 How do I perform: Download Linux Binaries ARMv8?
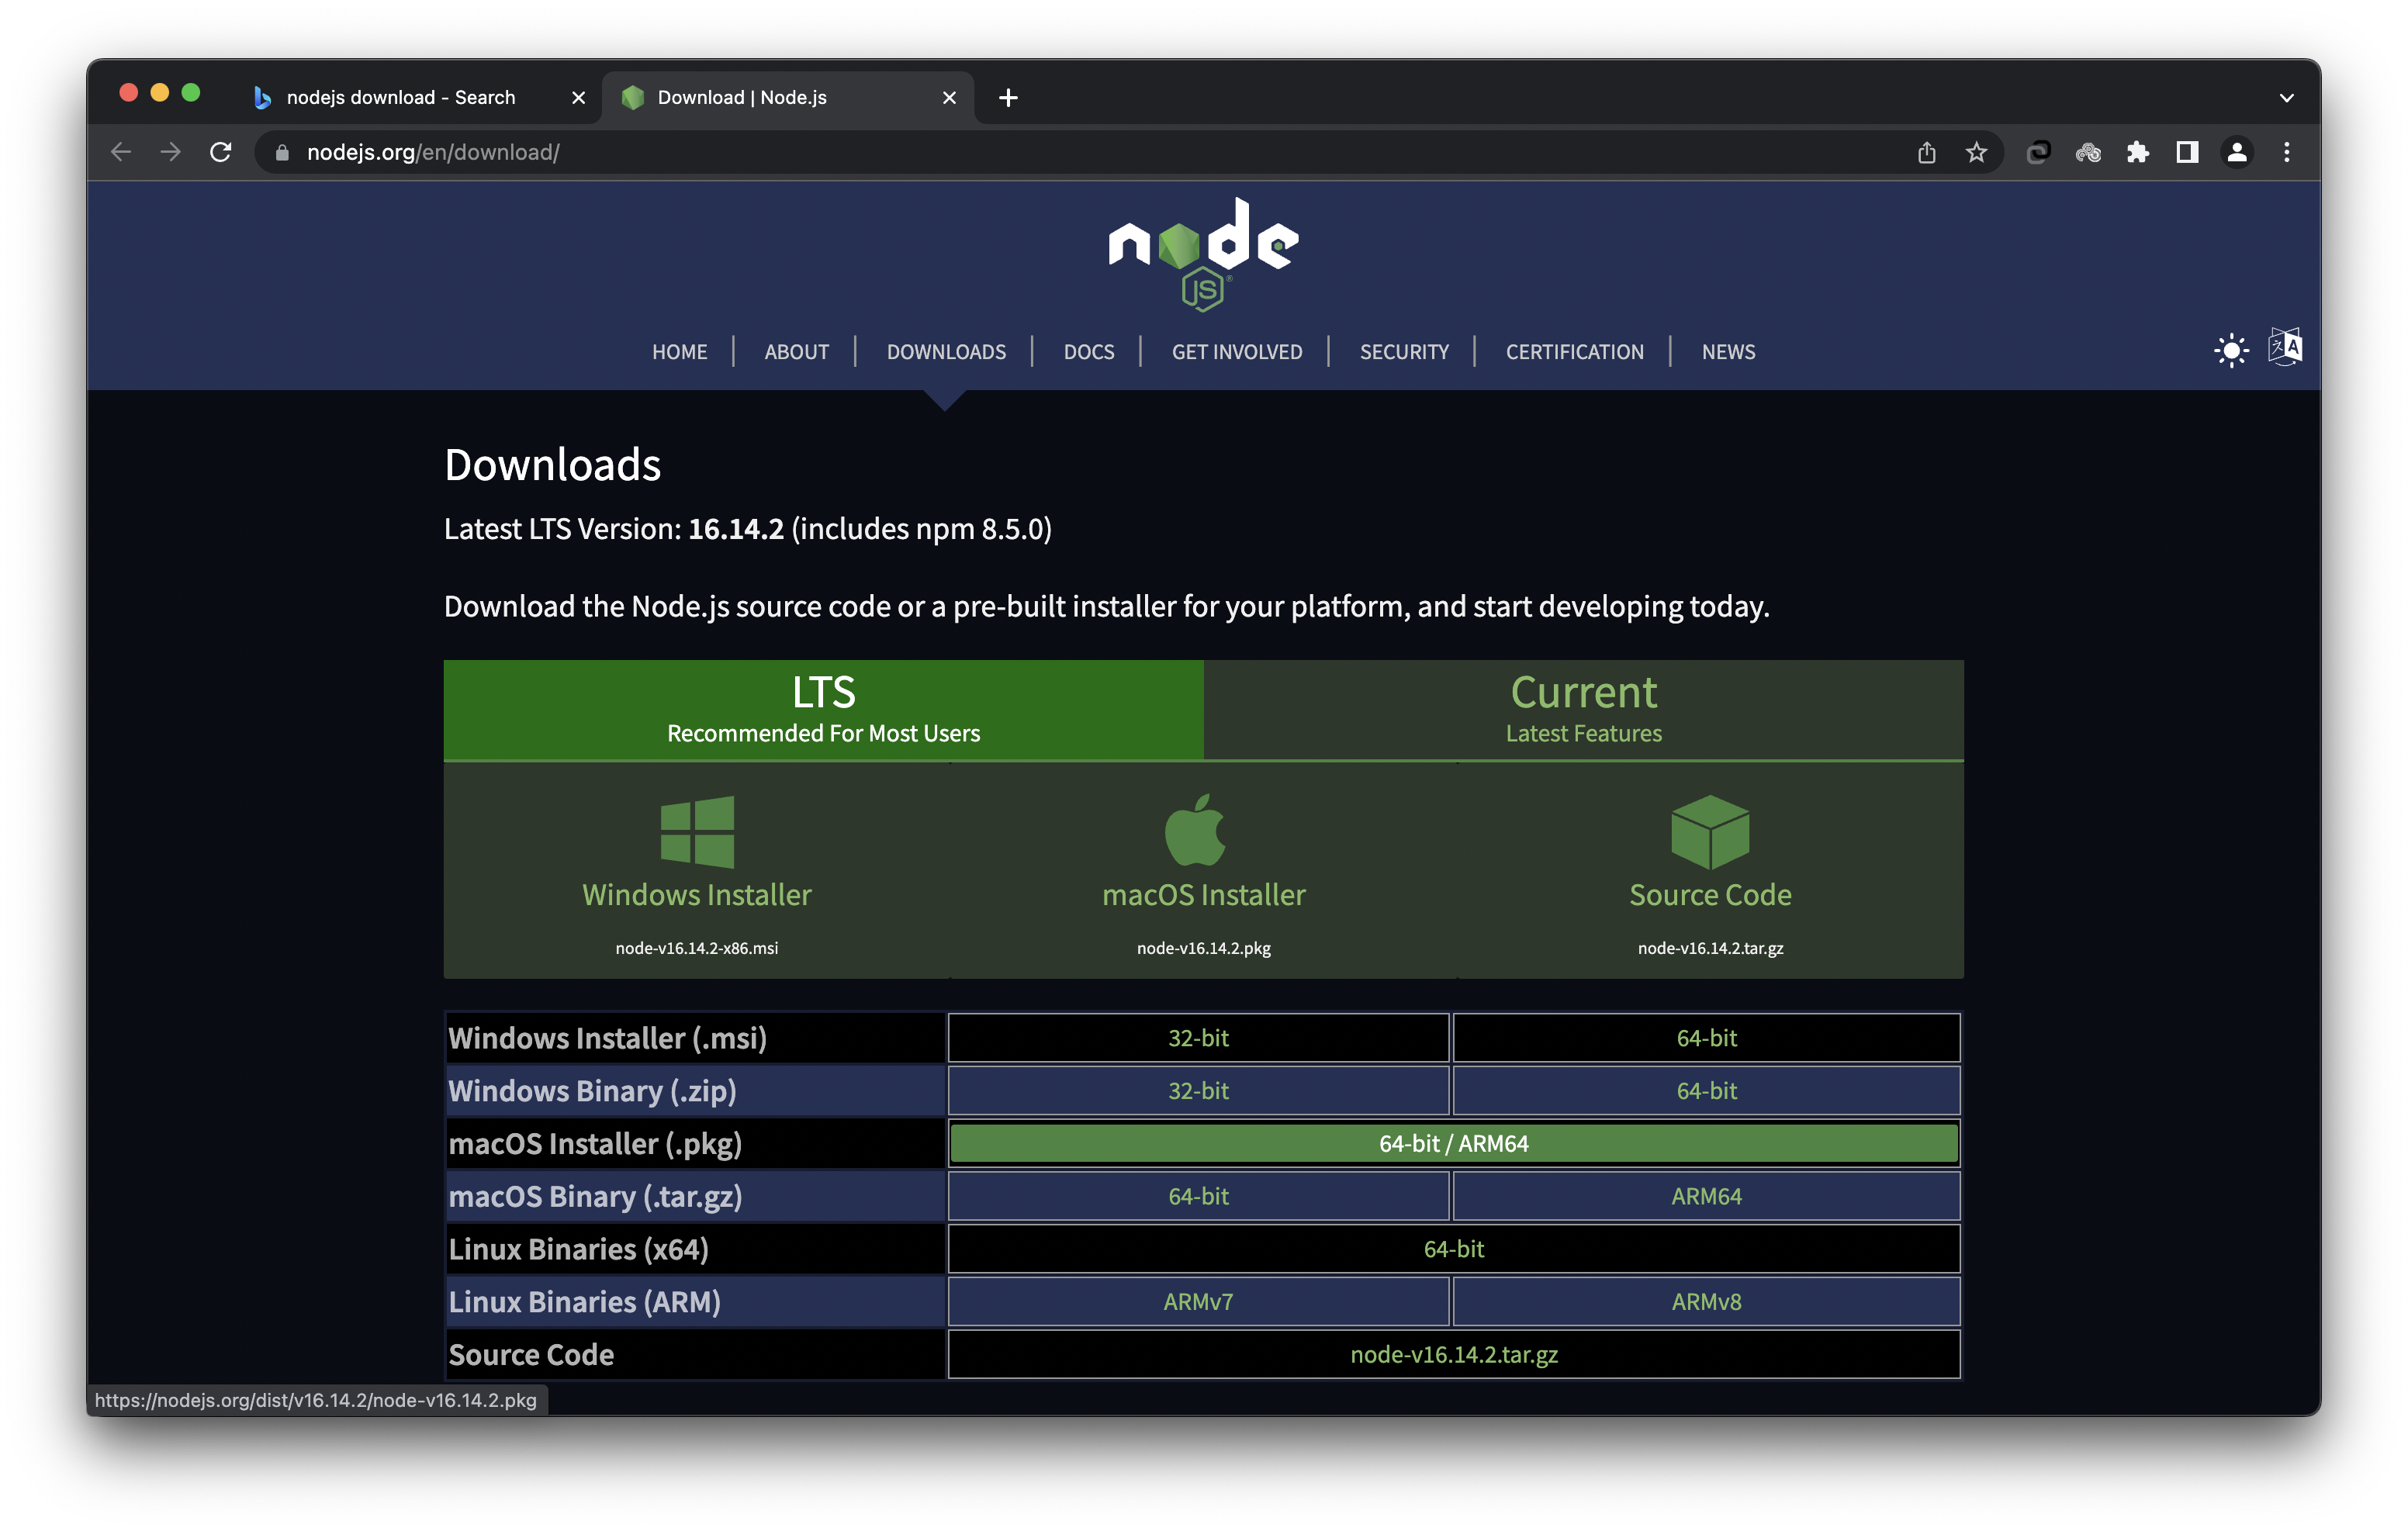coord(1706,1302)
